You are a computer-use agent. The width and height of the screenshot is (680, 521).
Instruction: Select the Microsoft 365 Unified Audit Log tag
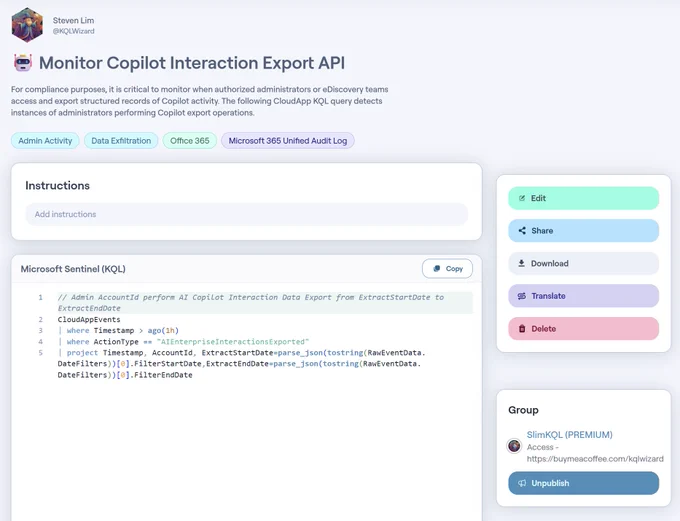288,141
